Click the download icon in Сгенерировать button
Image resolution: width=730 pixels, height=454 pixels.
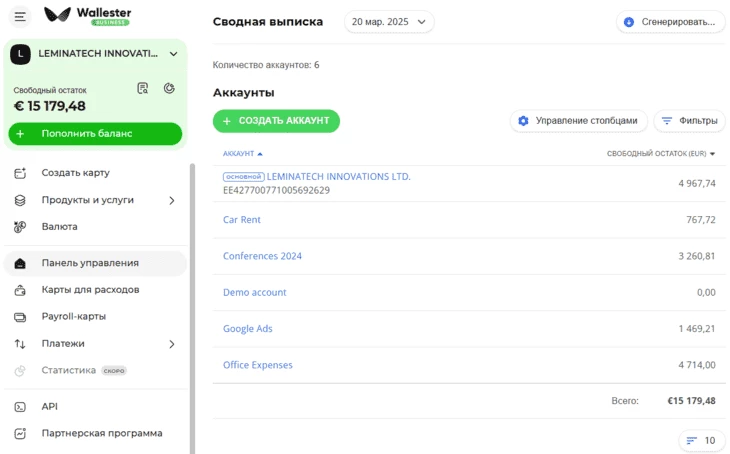[x=629, y=22]
